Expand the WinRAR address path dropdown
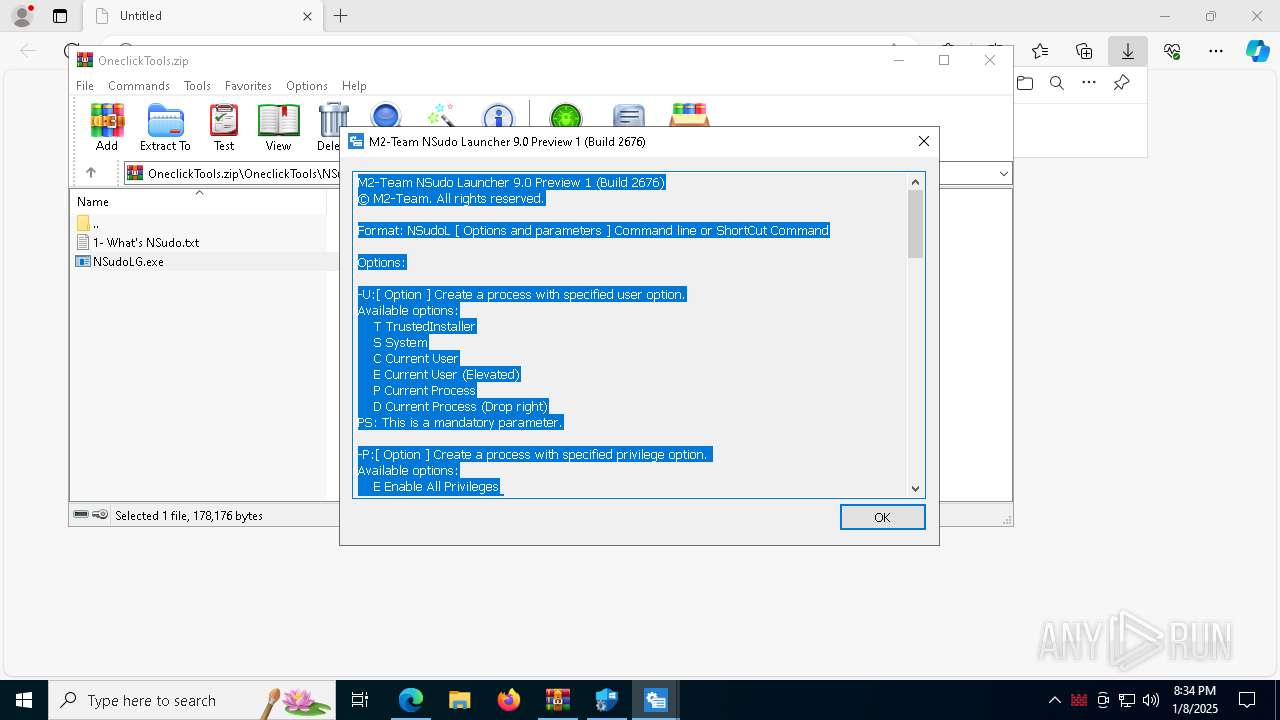This screenshot has width=1280, height=720. (1003, 174)
